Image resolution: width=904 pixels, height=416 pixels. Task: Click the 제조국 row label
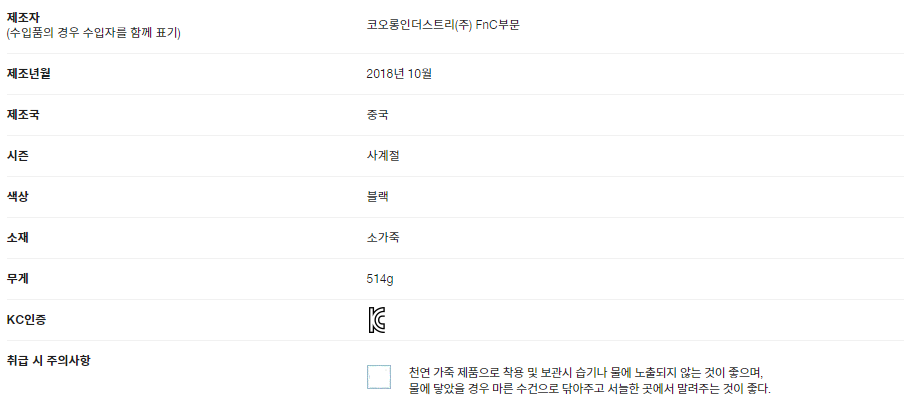[x=23, y=114]
